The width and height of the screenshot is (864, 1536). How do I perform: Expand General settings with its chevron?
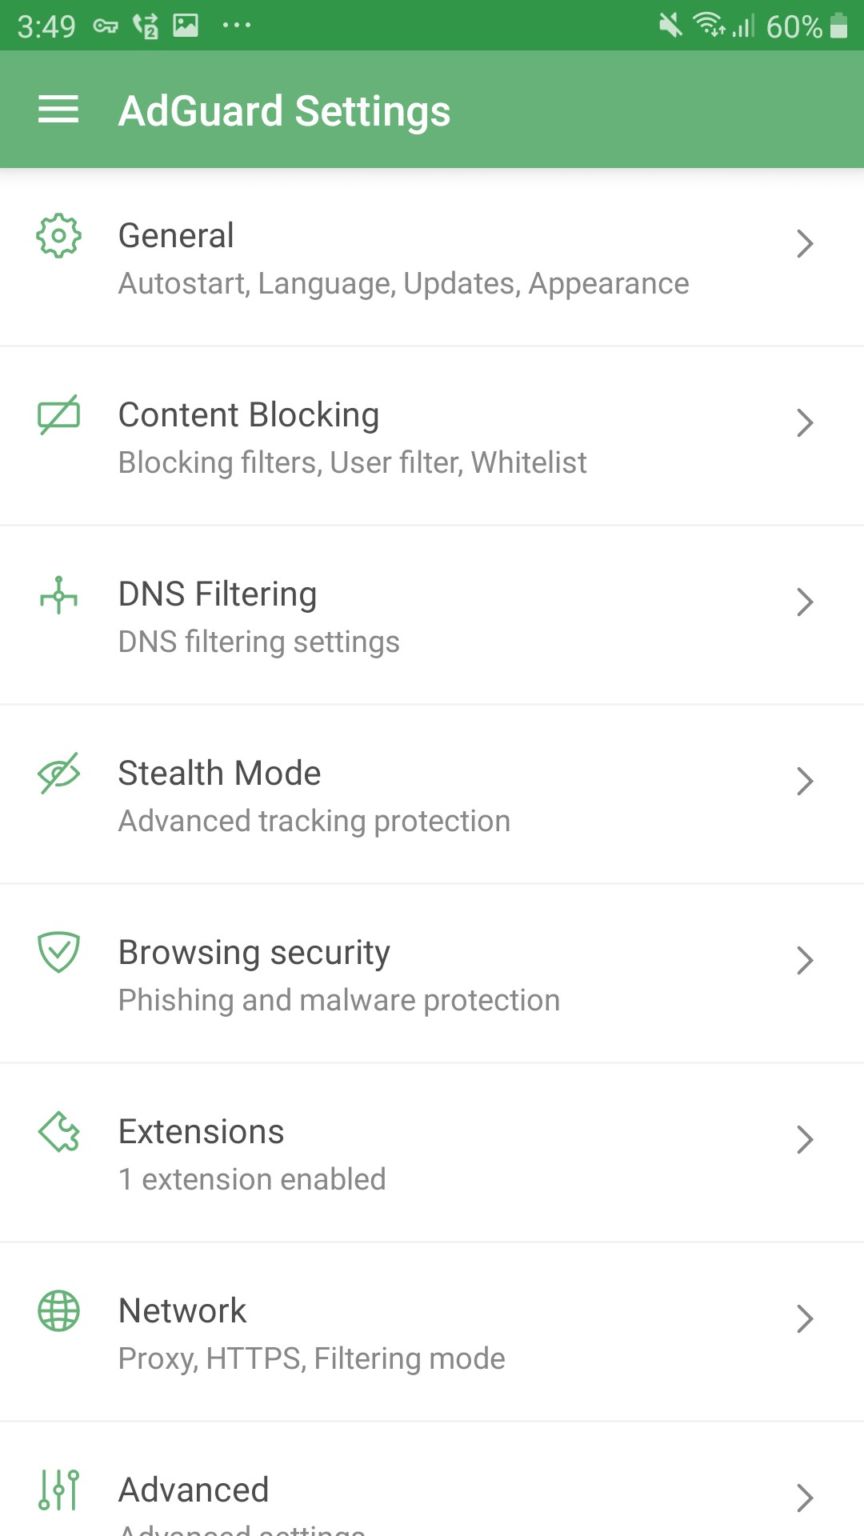point(804,244)
